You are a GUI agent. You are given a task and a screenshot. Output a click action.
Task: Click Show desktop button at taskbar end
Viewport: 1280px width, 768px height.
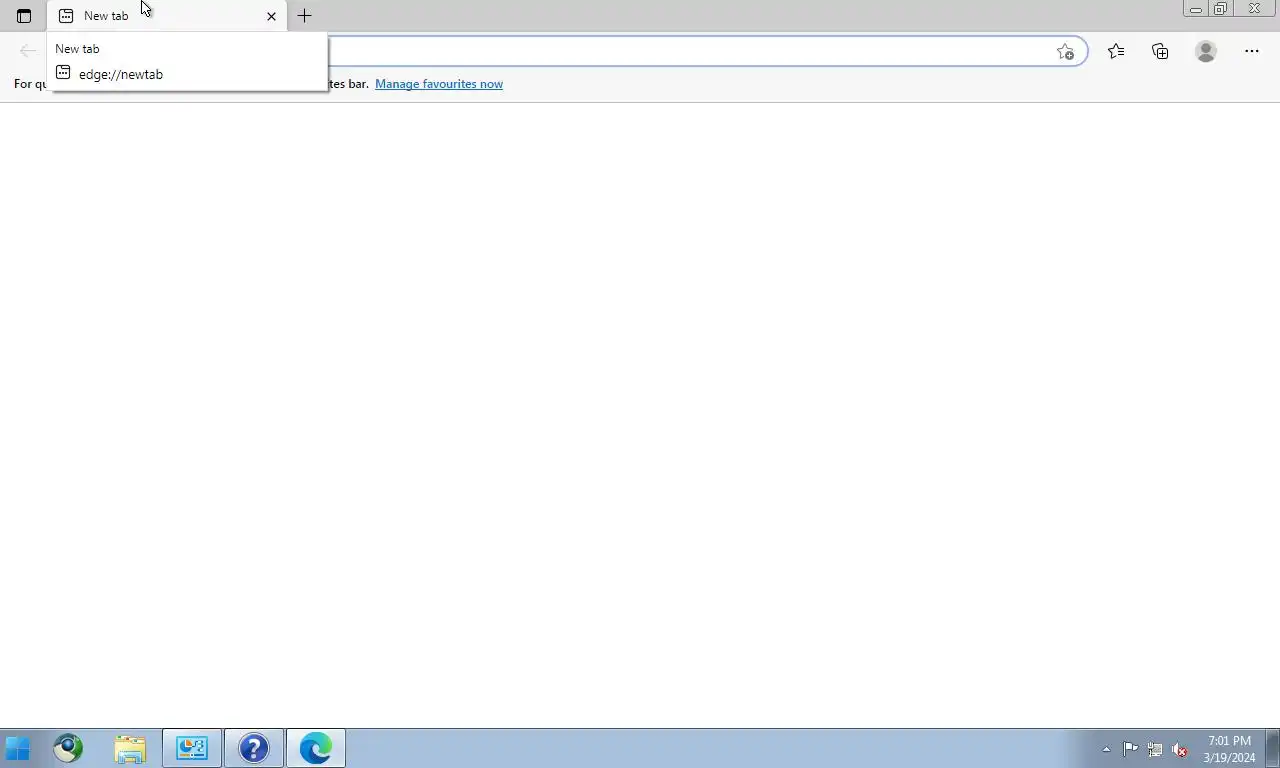point(1273,748)
